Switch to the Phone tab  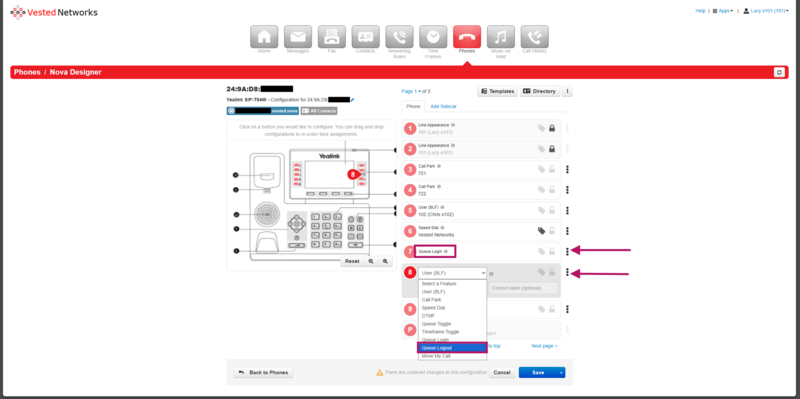(413, 106)
